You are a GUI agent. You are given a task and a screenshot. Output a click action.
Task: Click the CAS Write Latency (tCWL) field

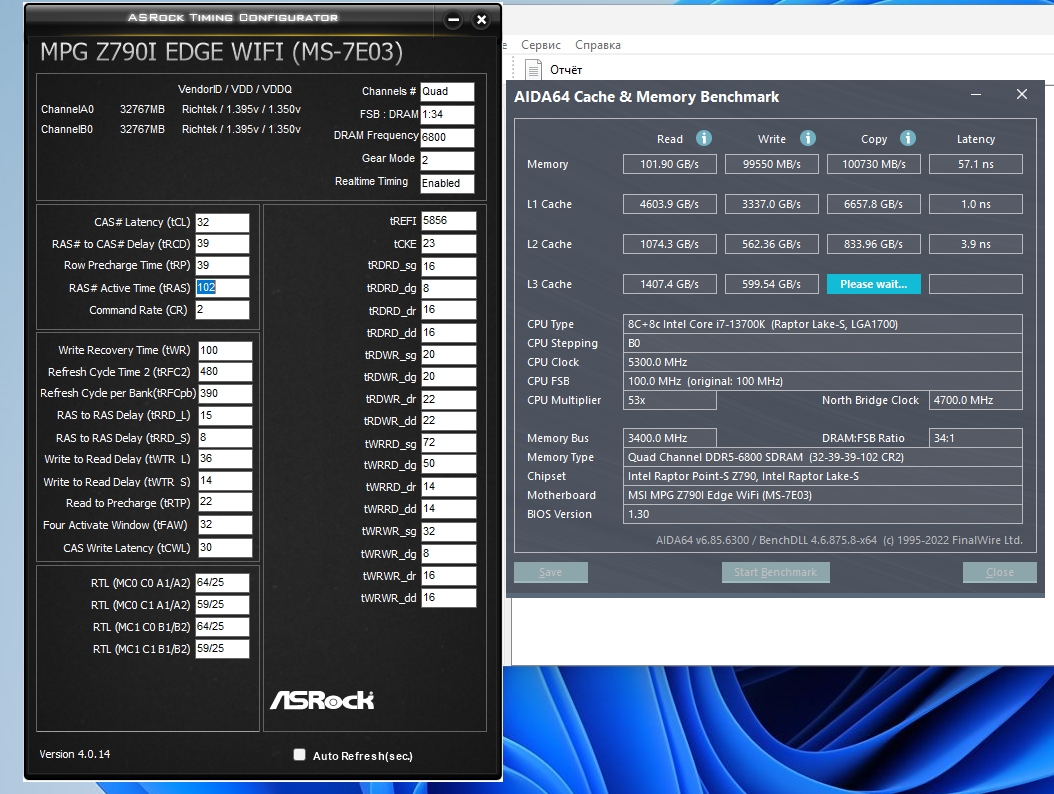click(x=225, y=548)
